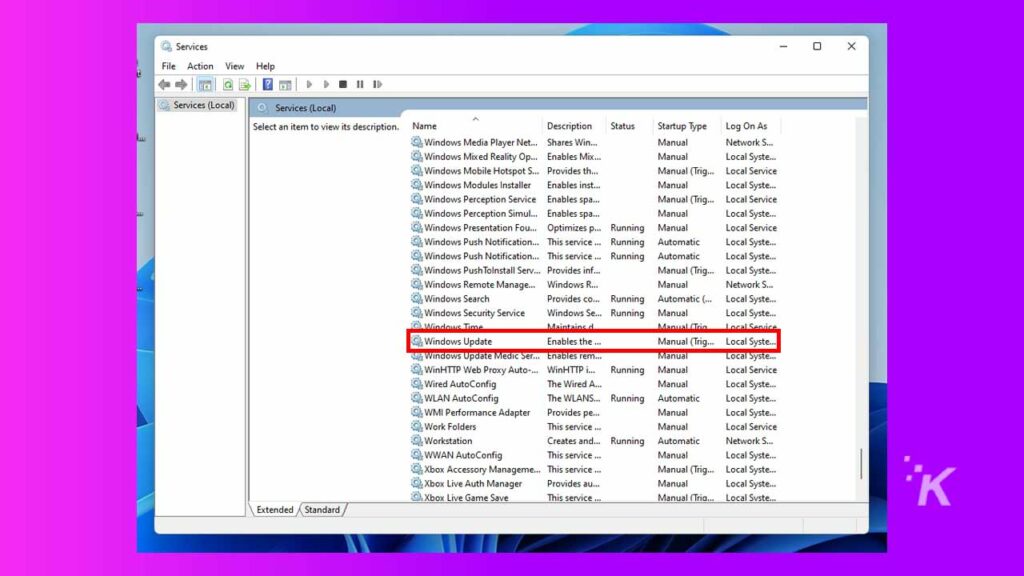Click the gear icon beside Windows Security Service

416,313
